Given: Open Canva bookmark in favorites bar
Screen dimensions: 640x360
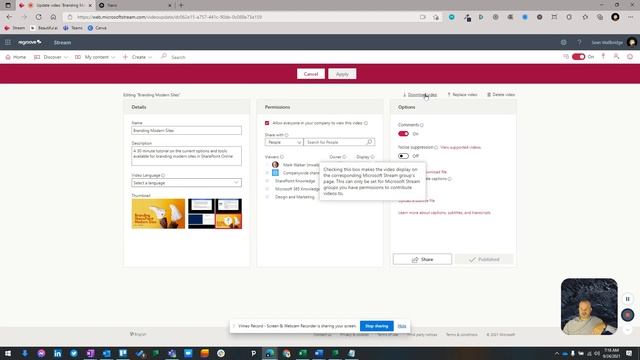Looking at the screenshot, I should click(97, 28).
